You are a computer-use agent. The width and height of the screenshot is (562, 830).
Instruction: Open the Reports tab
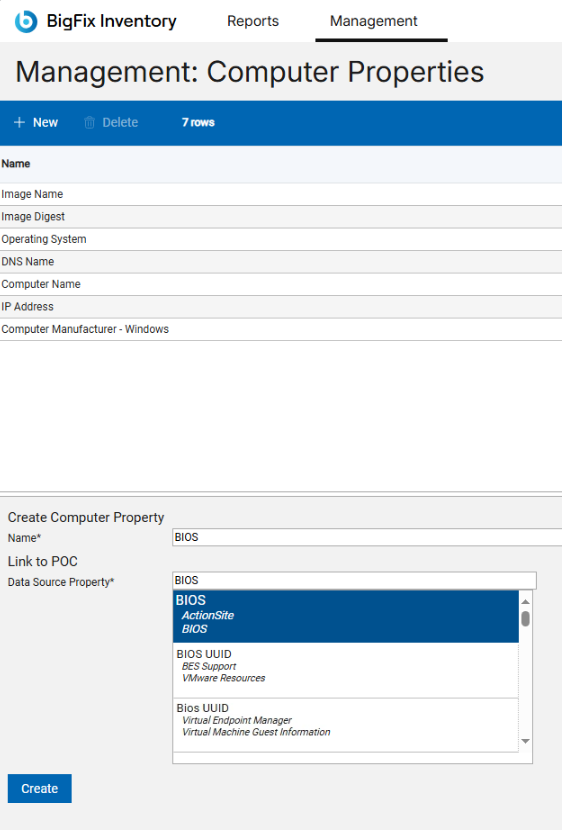253,21
